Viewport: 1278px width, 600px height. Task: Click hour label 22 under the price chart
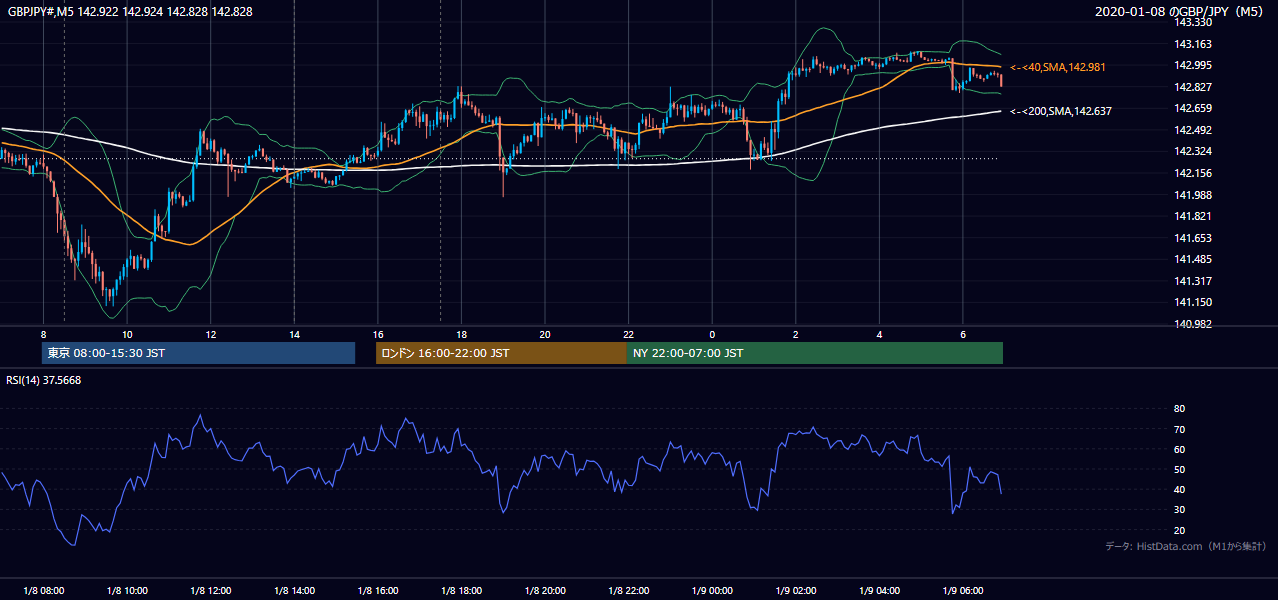pyautogui.click(x=628, y=334)
